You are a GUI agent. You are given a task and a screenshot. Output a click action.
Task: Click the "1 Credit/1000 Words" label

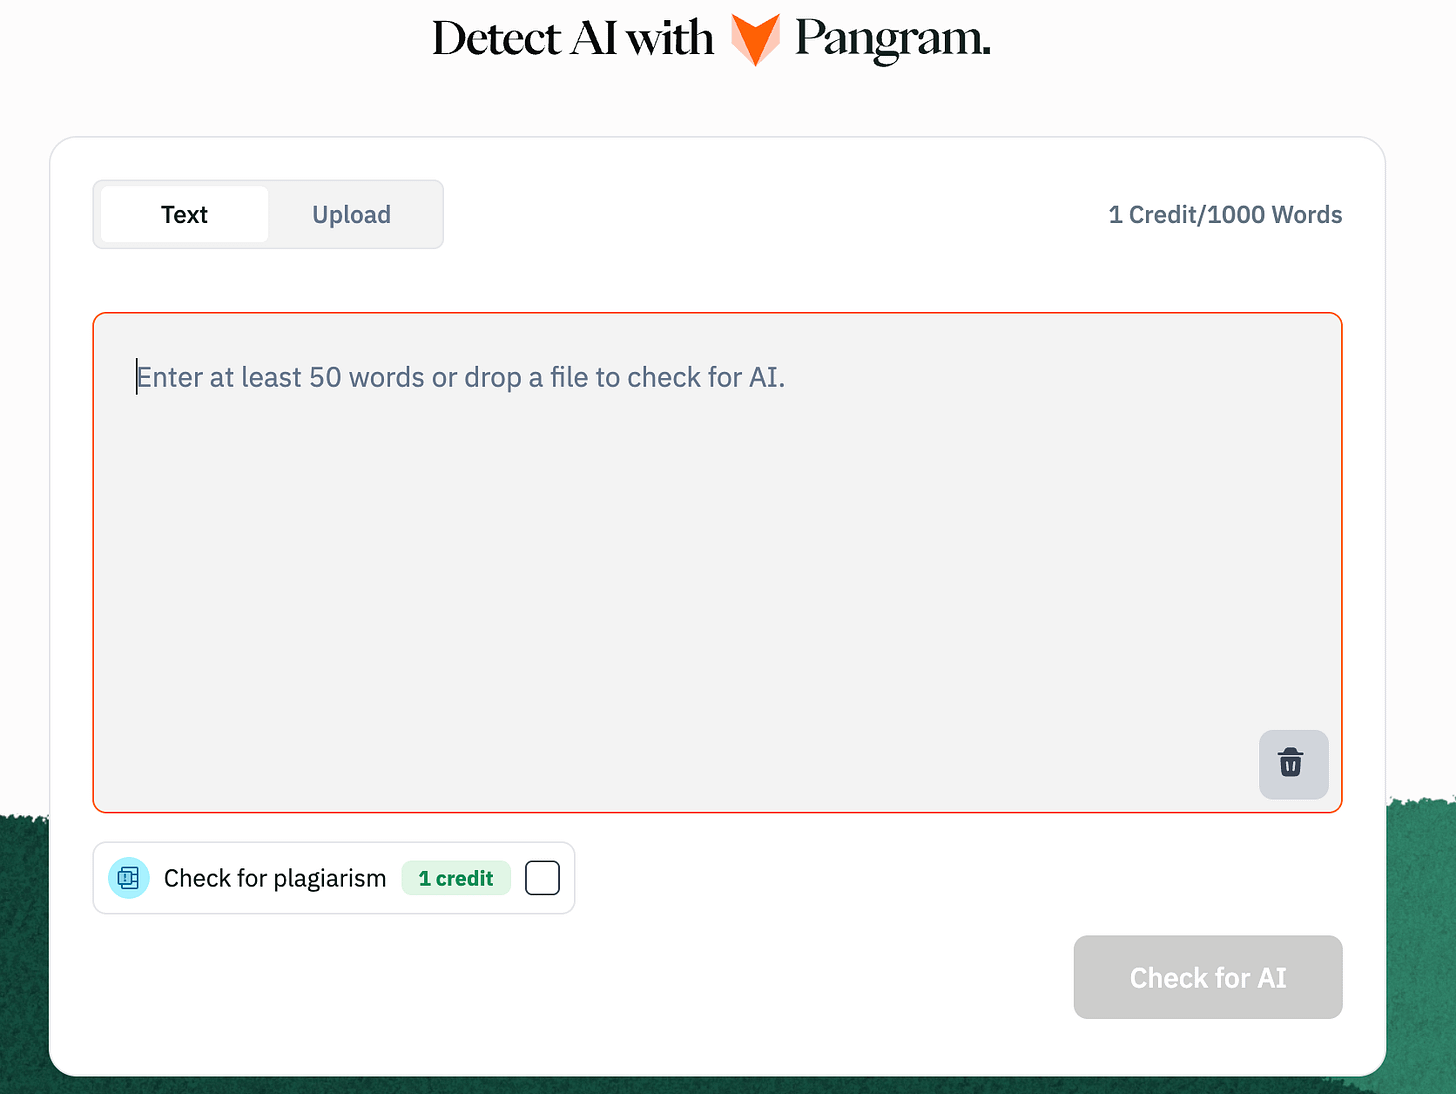(1225, 214)
